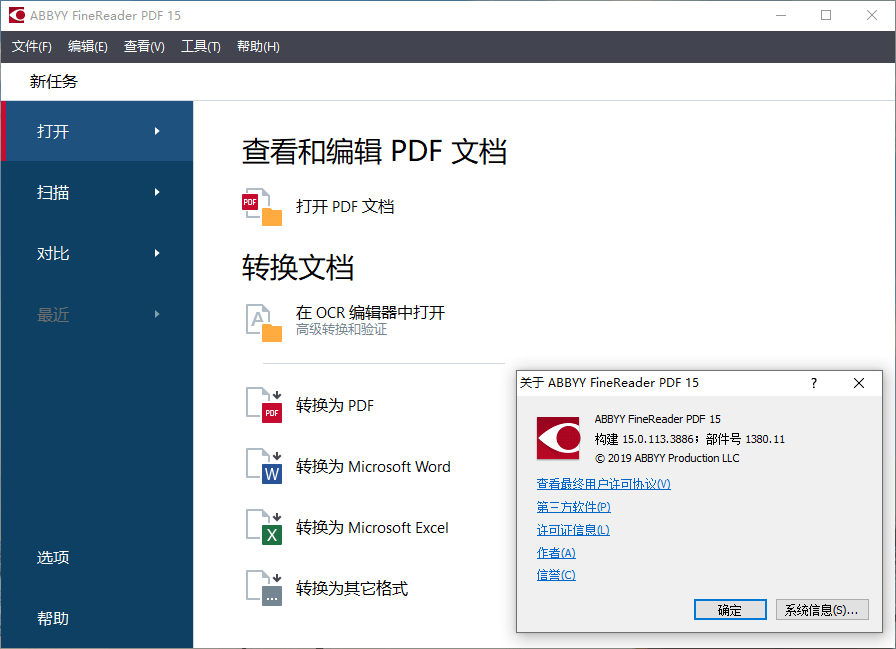Click the 确定 button
The image size is (896, 649).
point(730,610)
